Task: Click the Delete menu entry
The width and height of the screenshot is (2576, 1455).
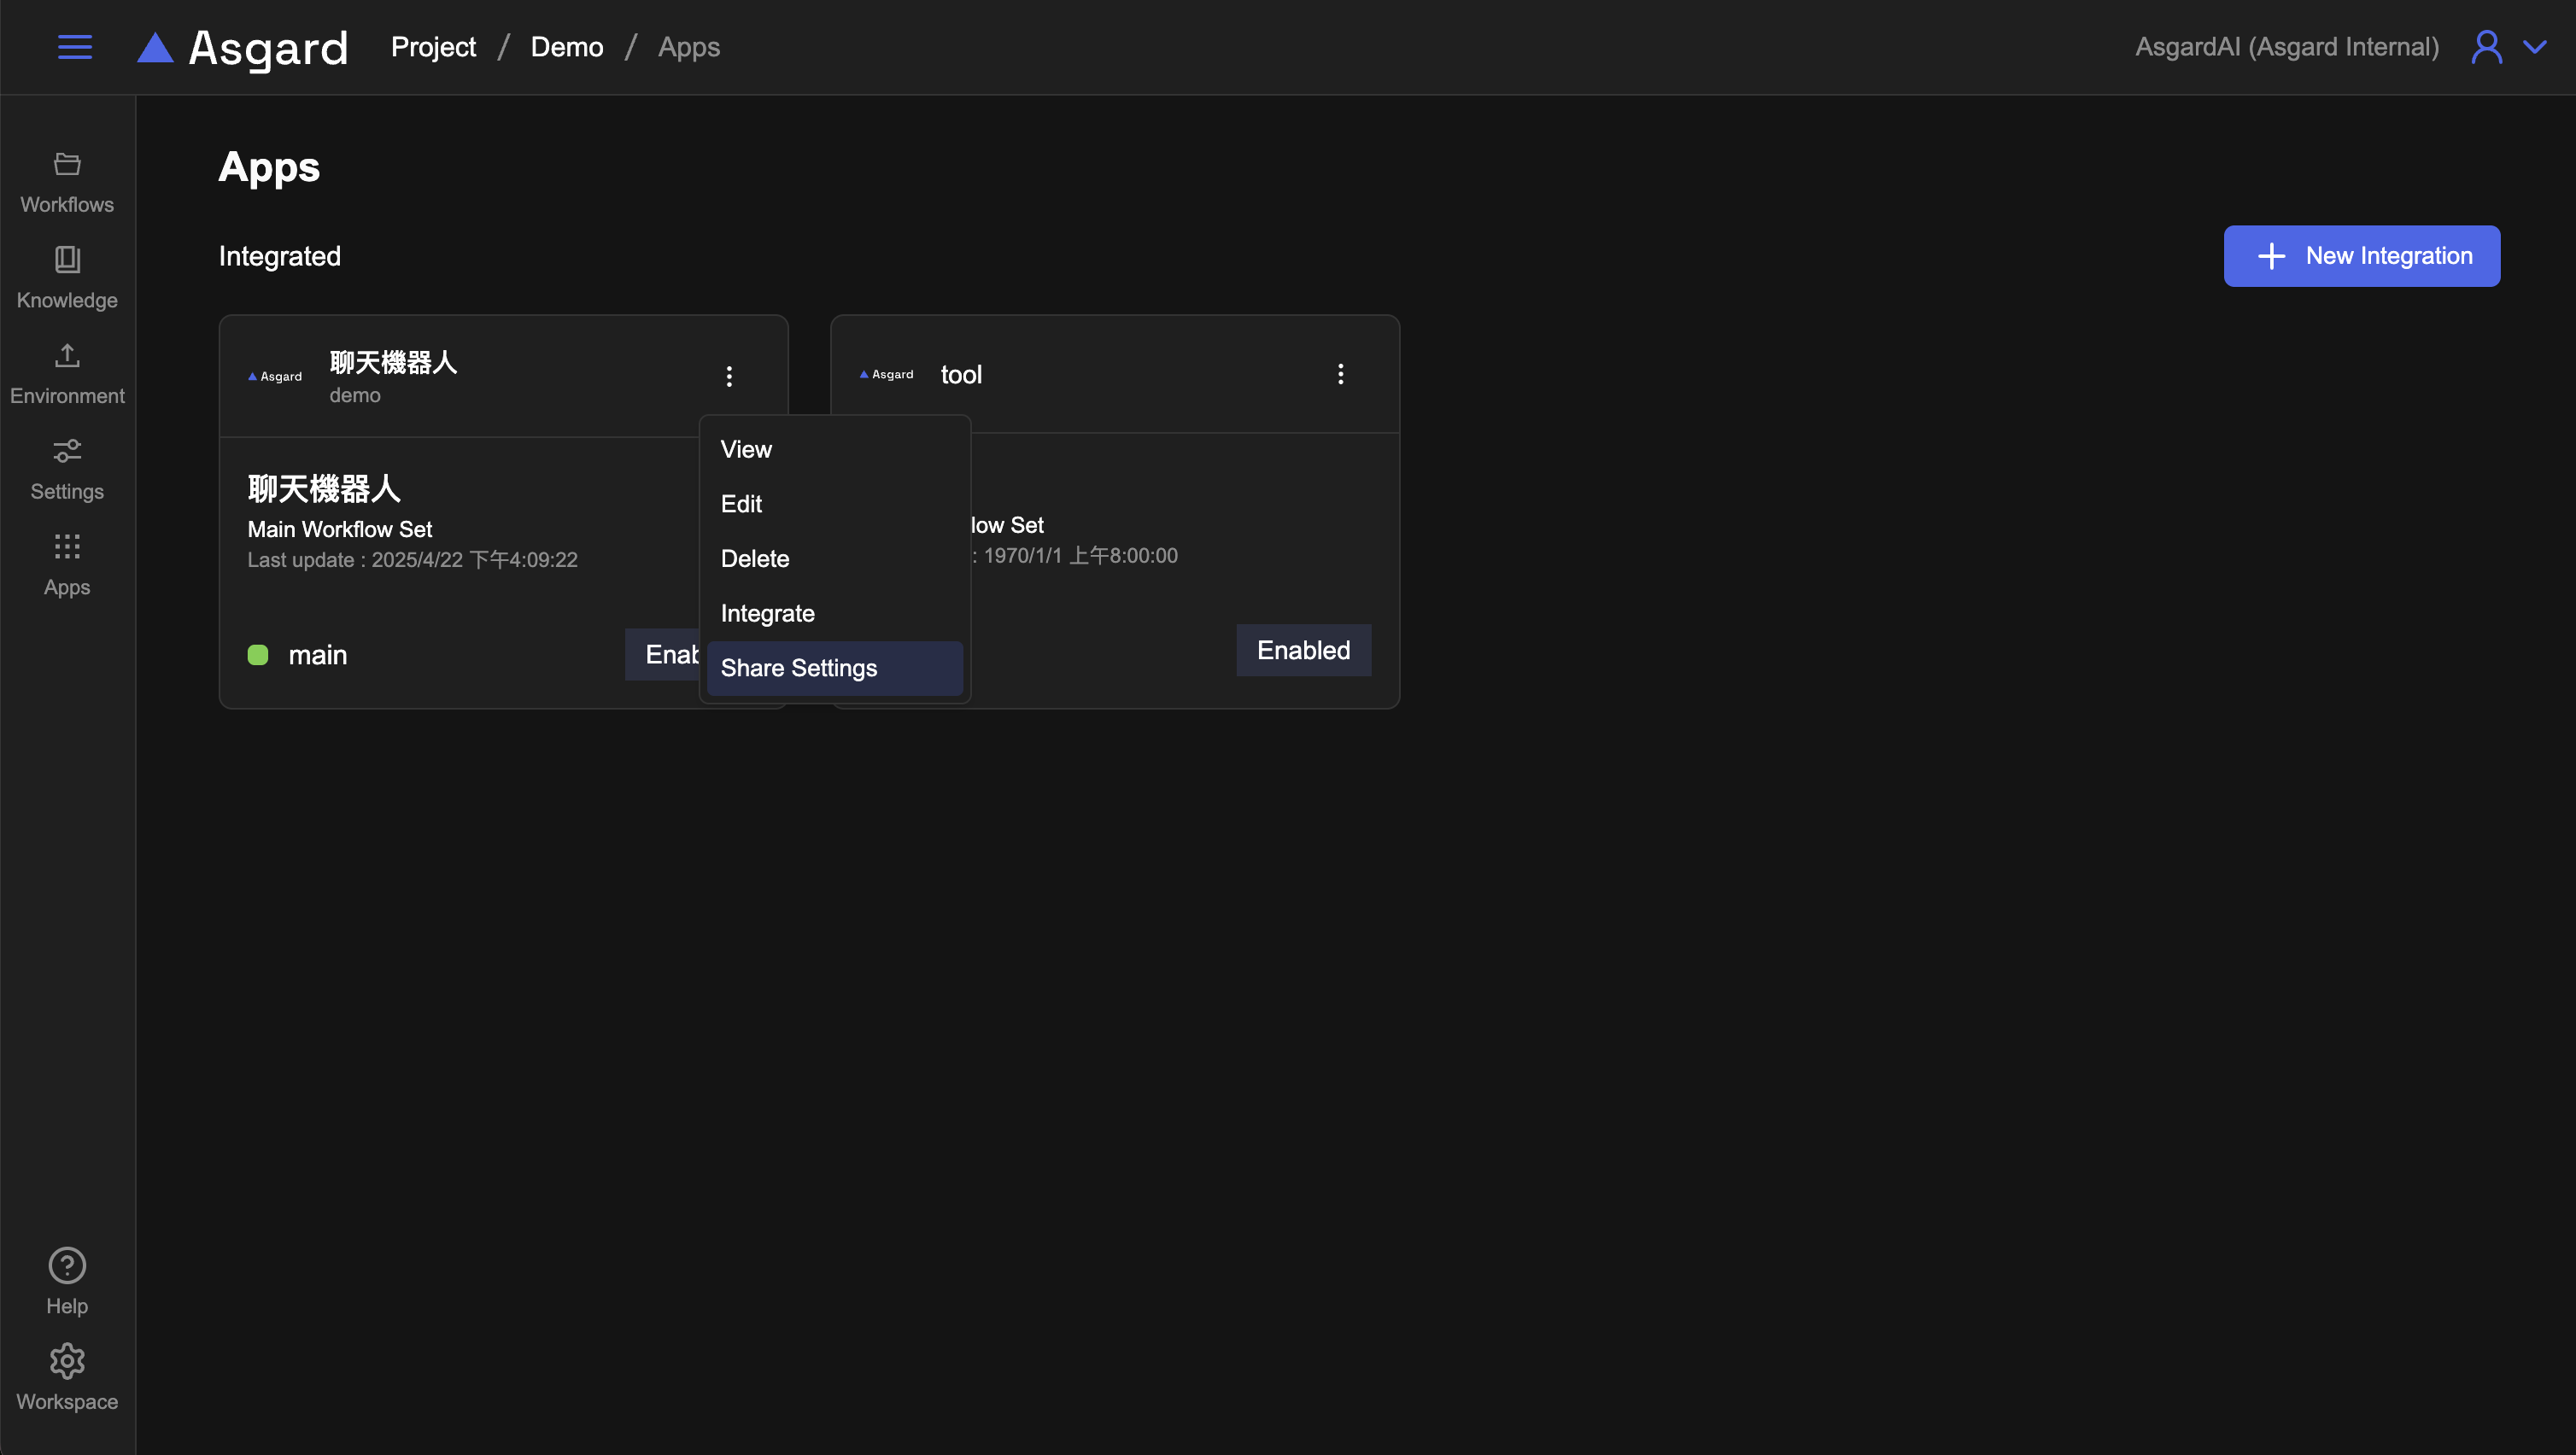Action: [755, 559]
